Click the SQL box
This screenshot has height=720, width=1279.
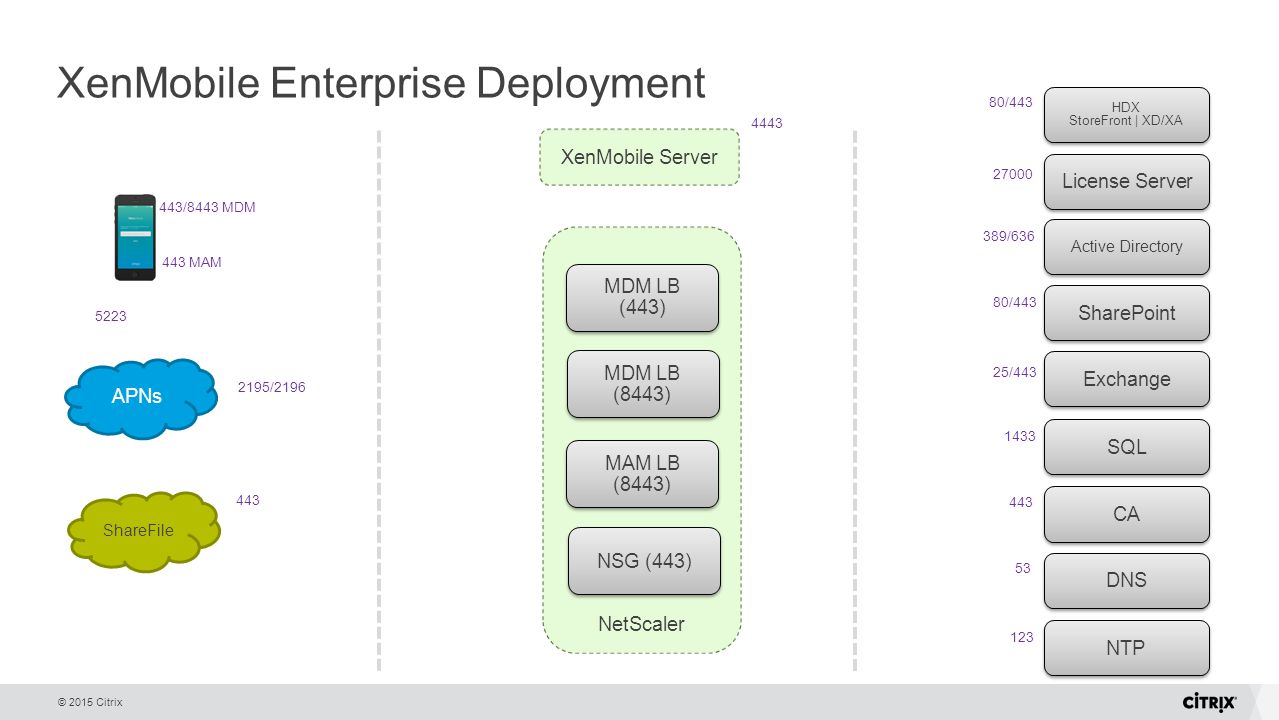1127,447
